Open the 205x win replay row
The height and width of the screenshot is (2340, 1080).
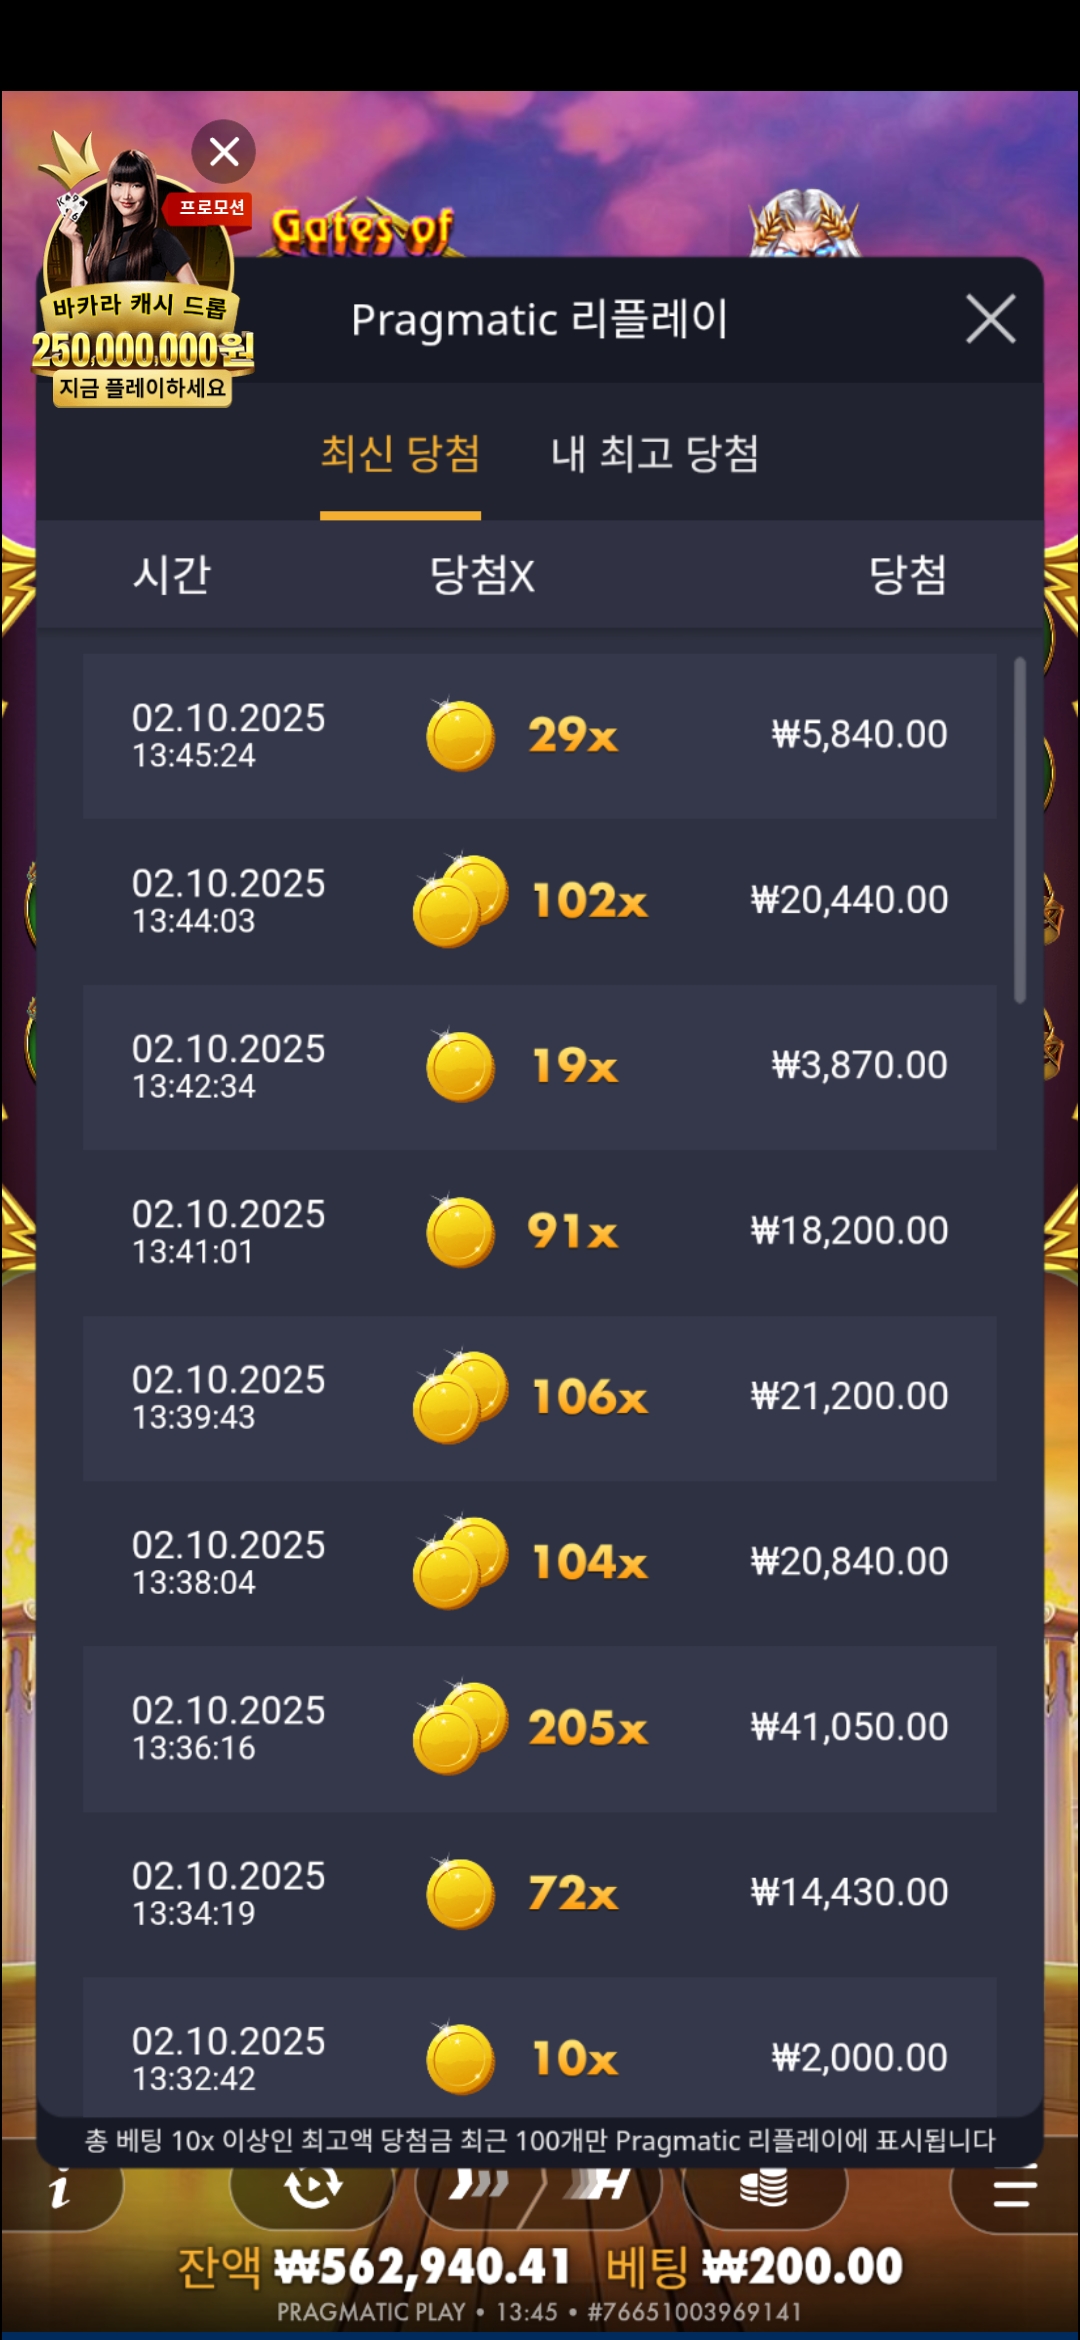point(540,1728)
